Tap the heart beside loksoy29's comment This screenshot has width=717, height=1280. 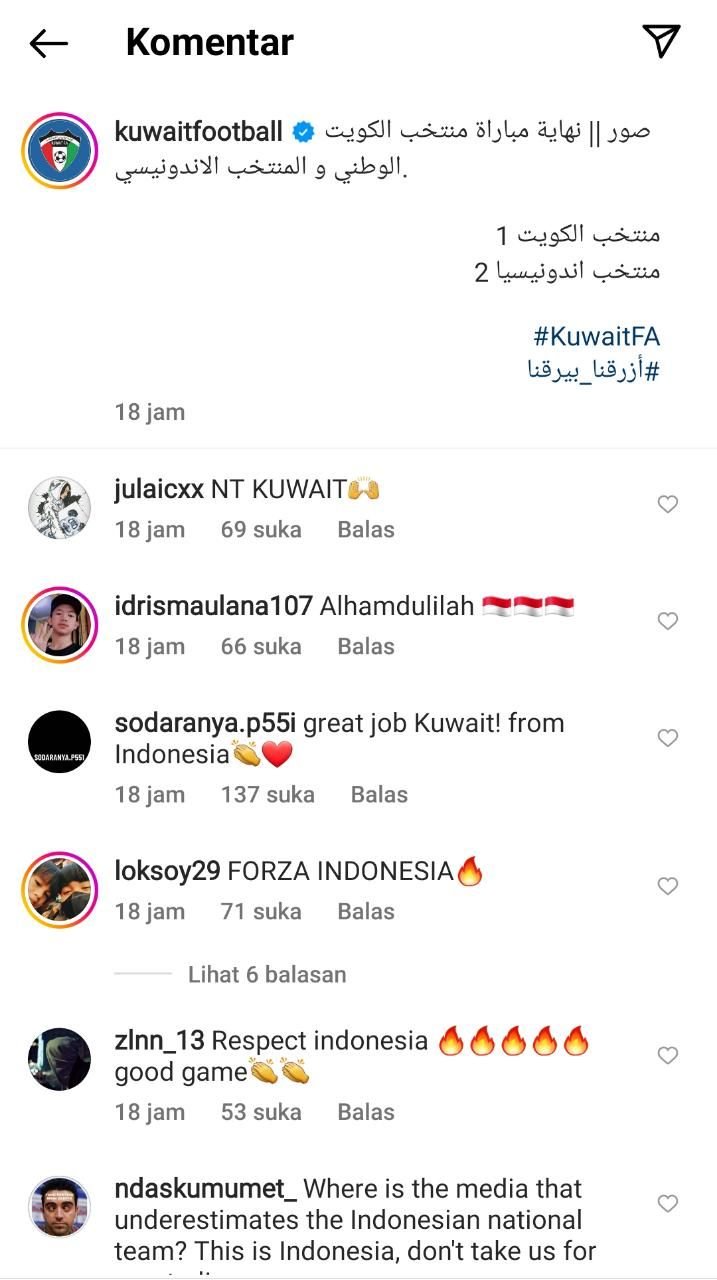[667, 886]
